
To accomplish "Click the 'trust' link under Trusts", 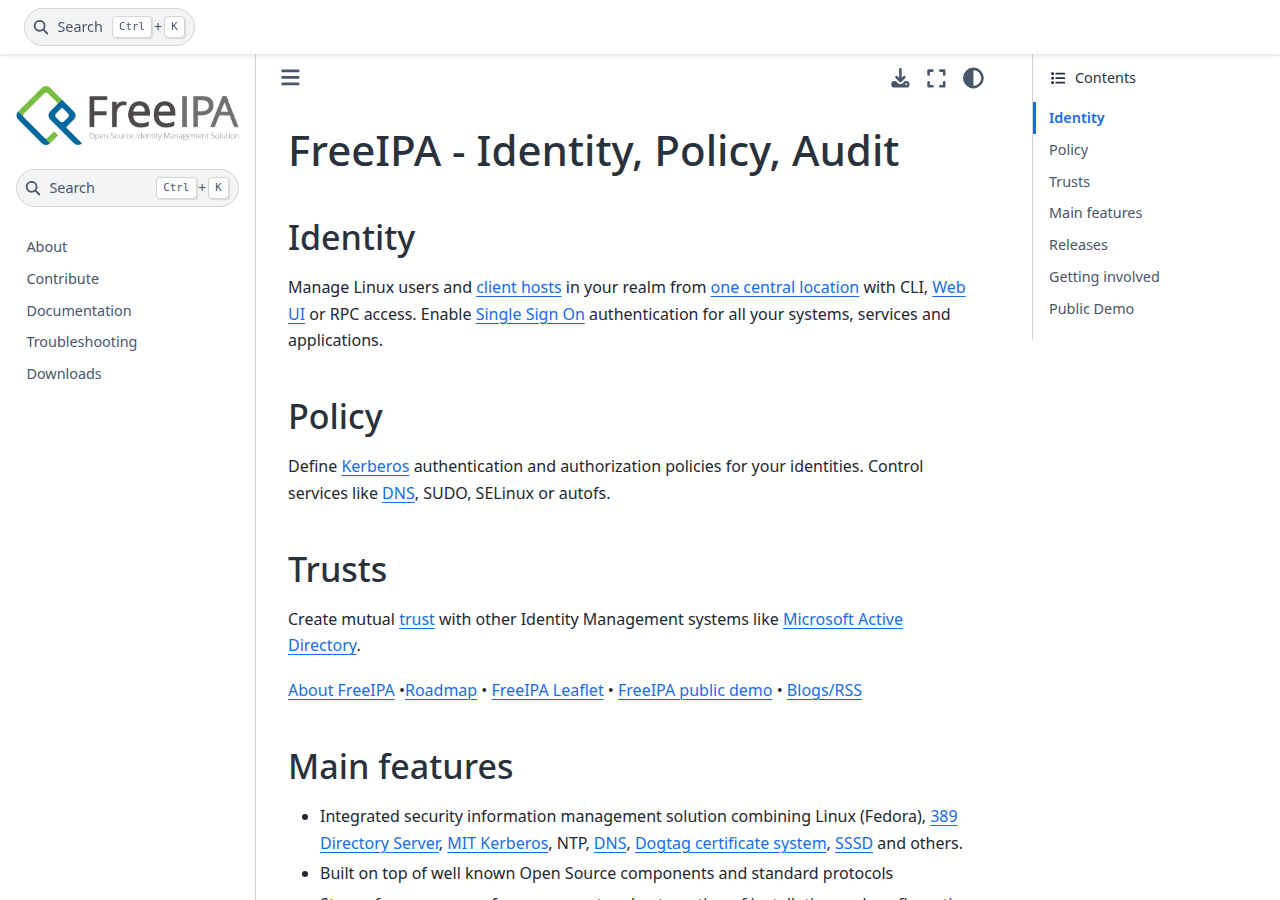I will pos(417,619).
